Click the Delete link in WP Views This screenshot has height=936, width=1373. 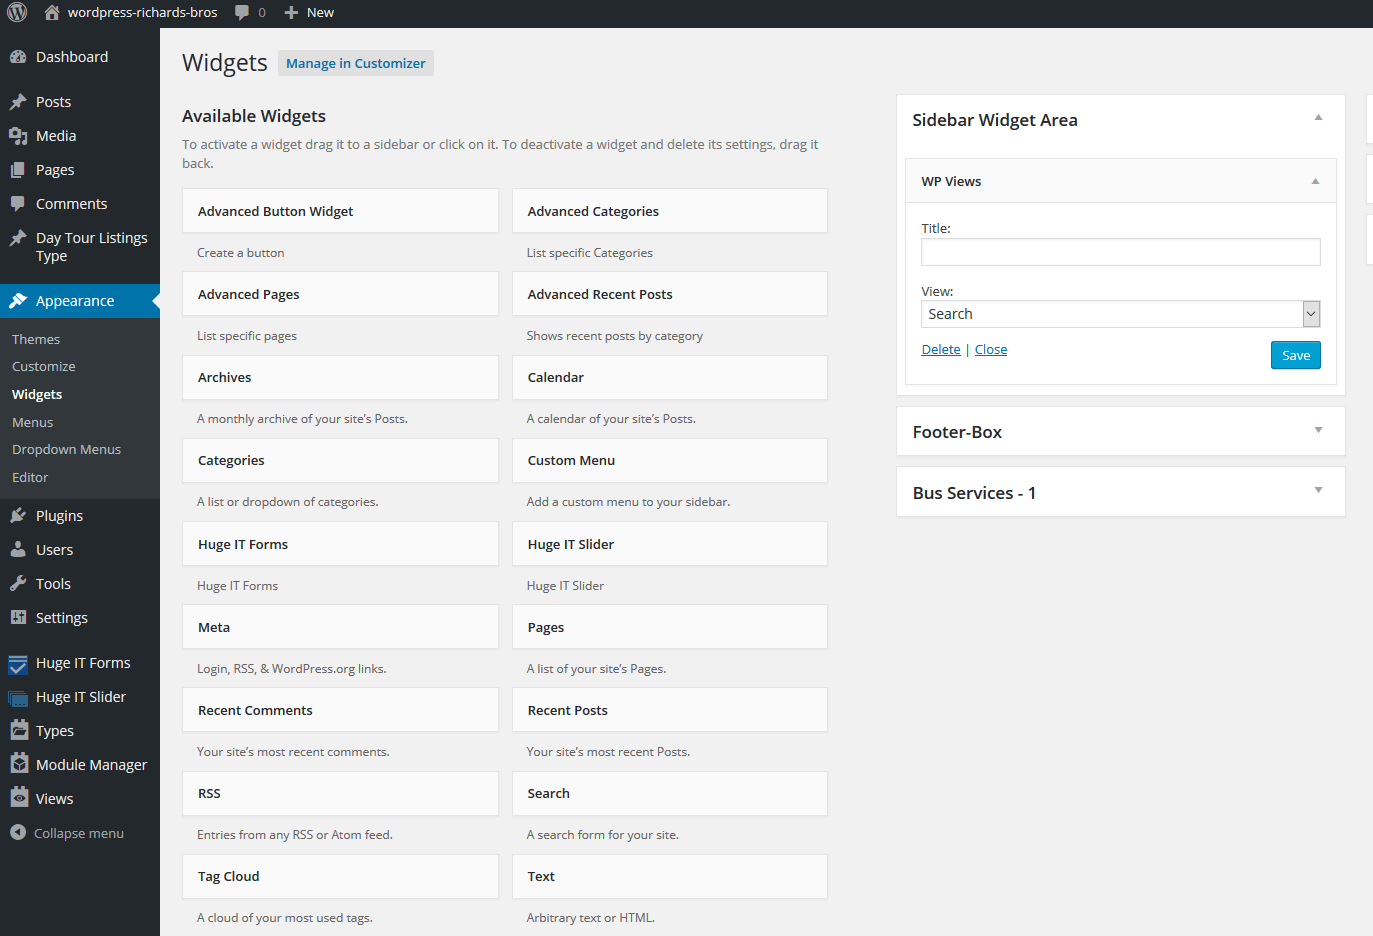click(941, 350)
